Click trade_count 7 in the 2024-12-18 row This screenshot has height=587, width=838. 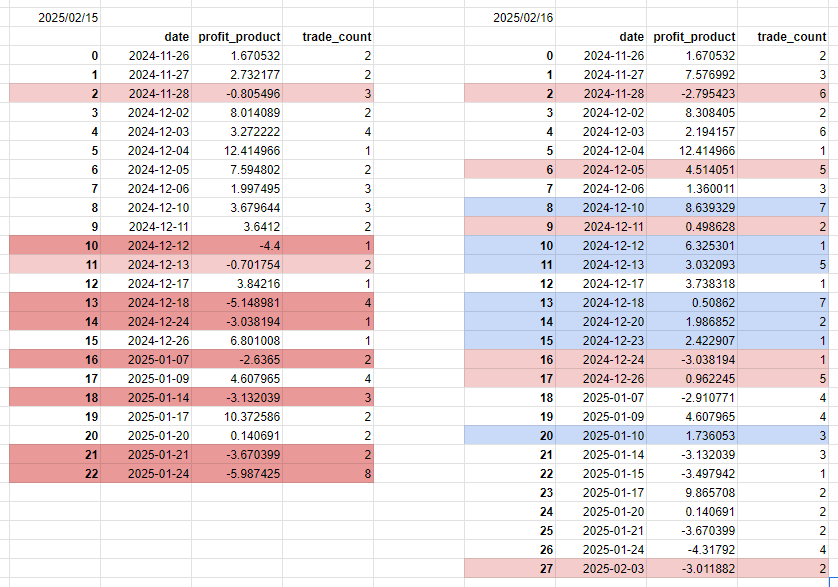pos(783,303)
